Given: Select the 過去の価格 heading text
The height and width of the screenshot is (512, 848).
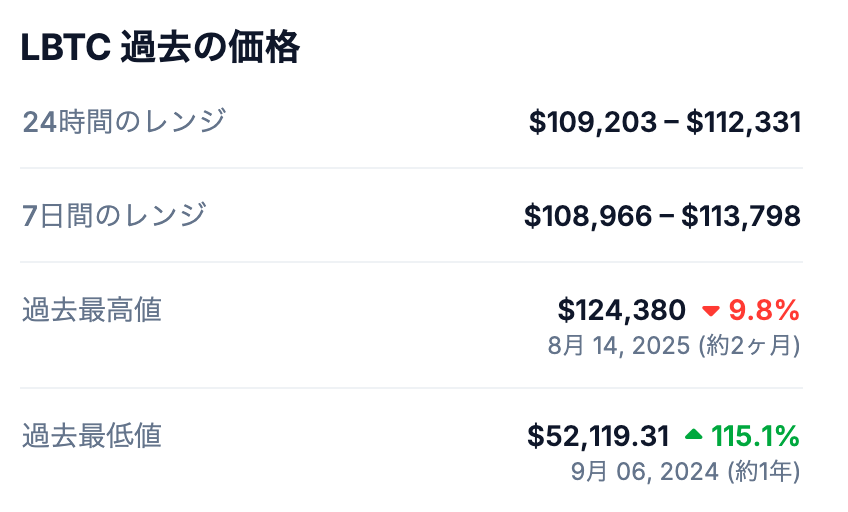Looking at the screenshot, I should coord(209,47).
